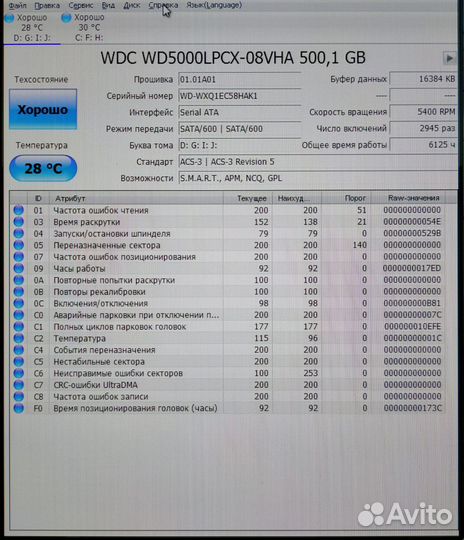This screenshot has width=464, height=540.
Task: Click next disk arrow button
Action: pos(449,58)
